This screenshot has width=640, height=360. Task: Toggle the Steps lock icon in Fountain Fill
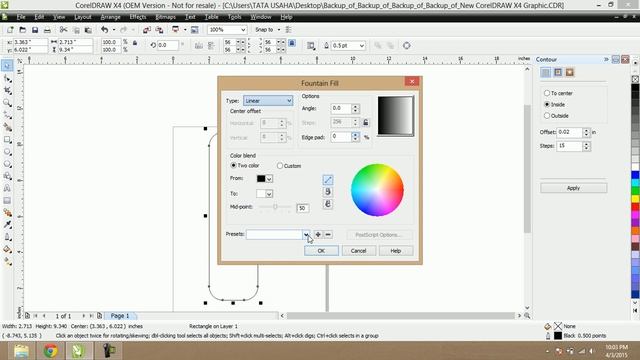click(366, 122)
